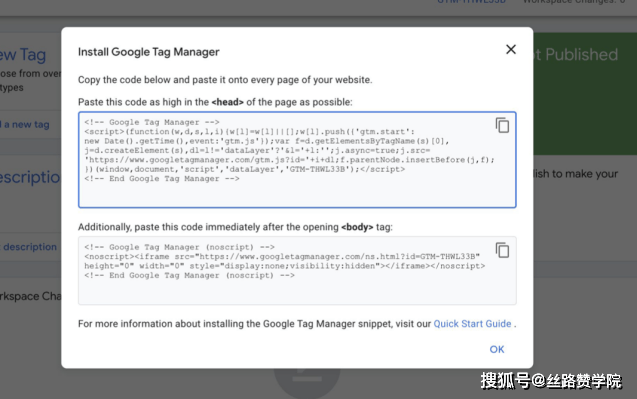This screenshot has height=399, width=637.
Task: Select the 'Additionally, paste this code' line
Action: click(x=235, y=227)
